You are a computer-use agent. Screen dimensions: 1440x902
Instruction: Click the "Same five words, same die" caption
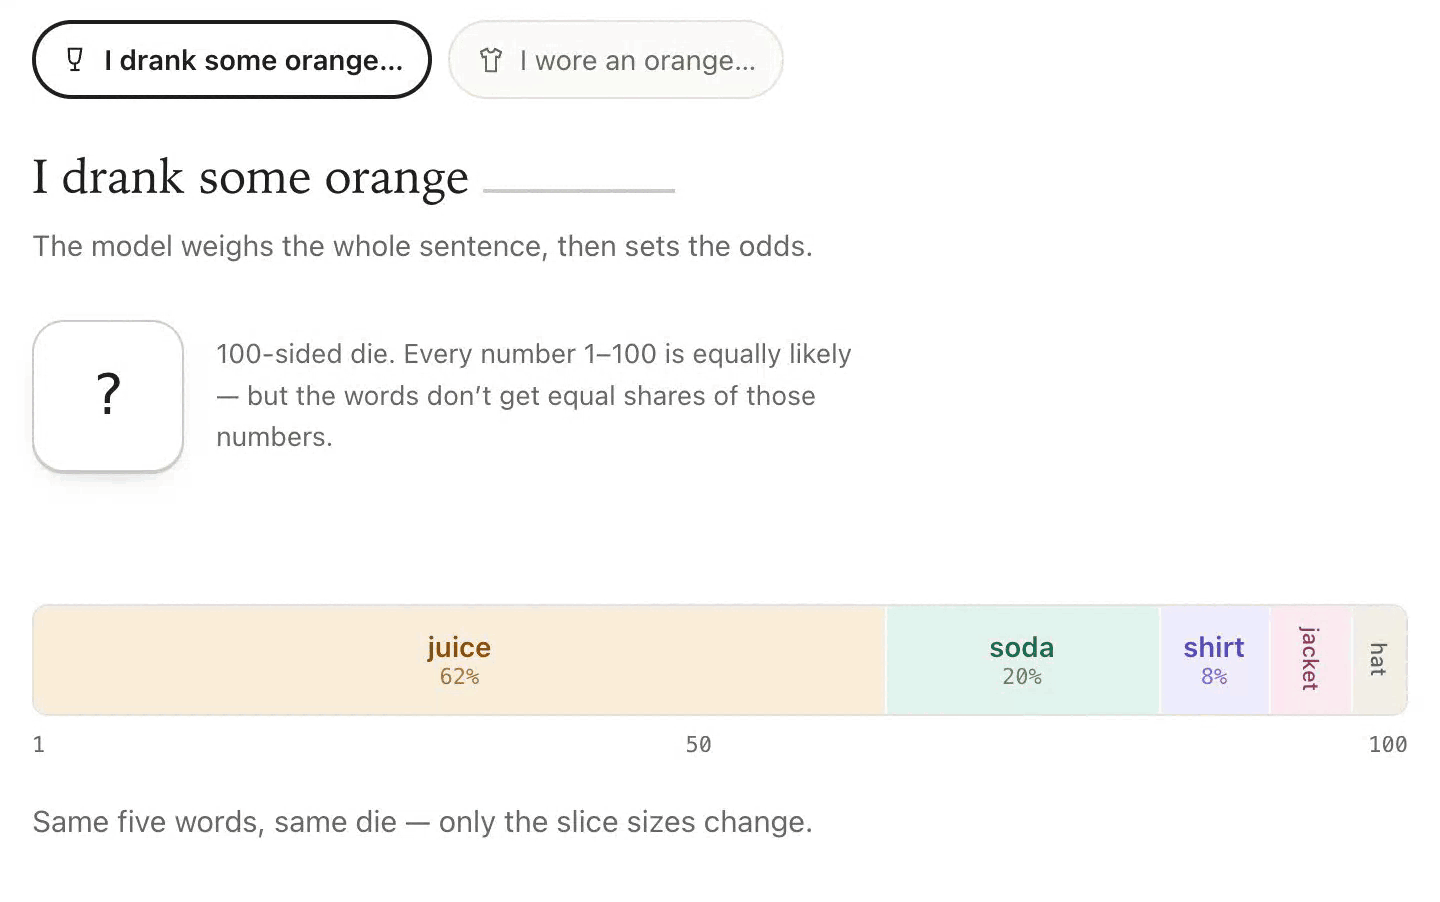pyautogui.click(x=422, y=822)
